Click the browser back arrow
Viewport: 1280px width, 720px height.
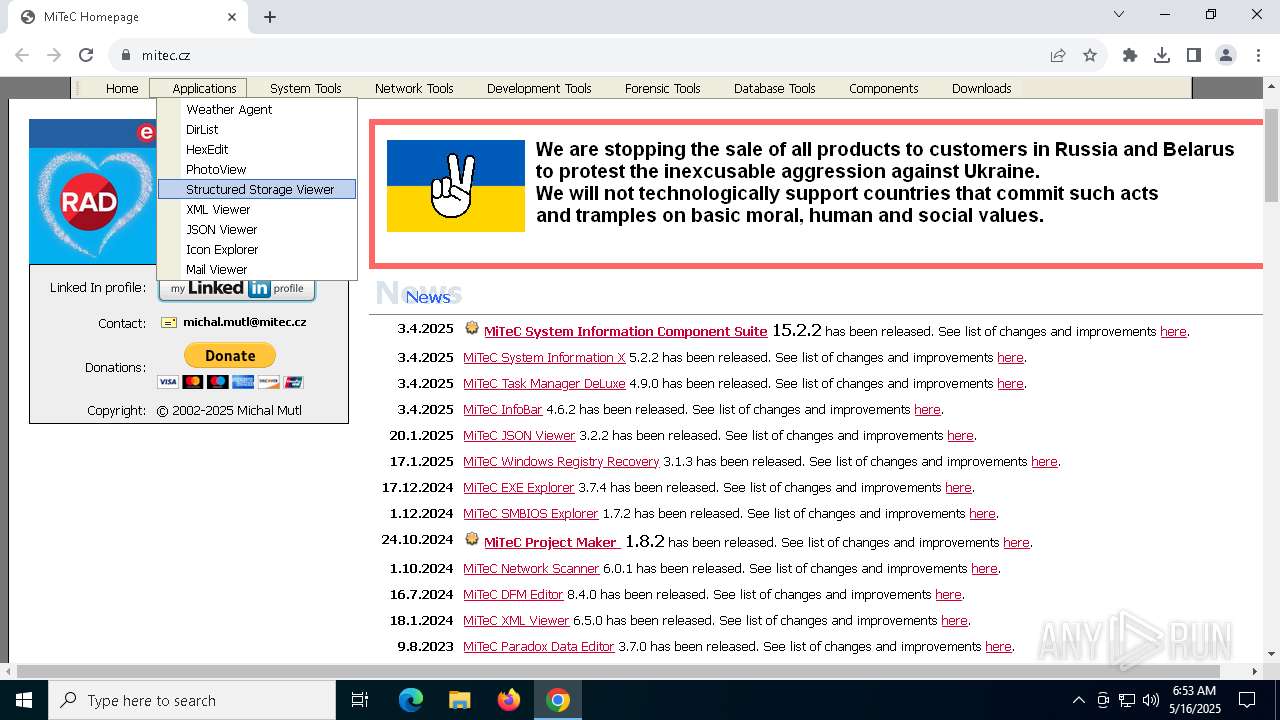click(x=22, y=56)
